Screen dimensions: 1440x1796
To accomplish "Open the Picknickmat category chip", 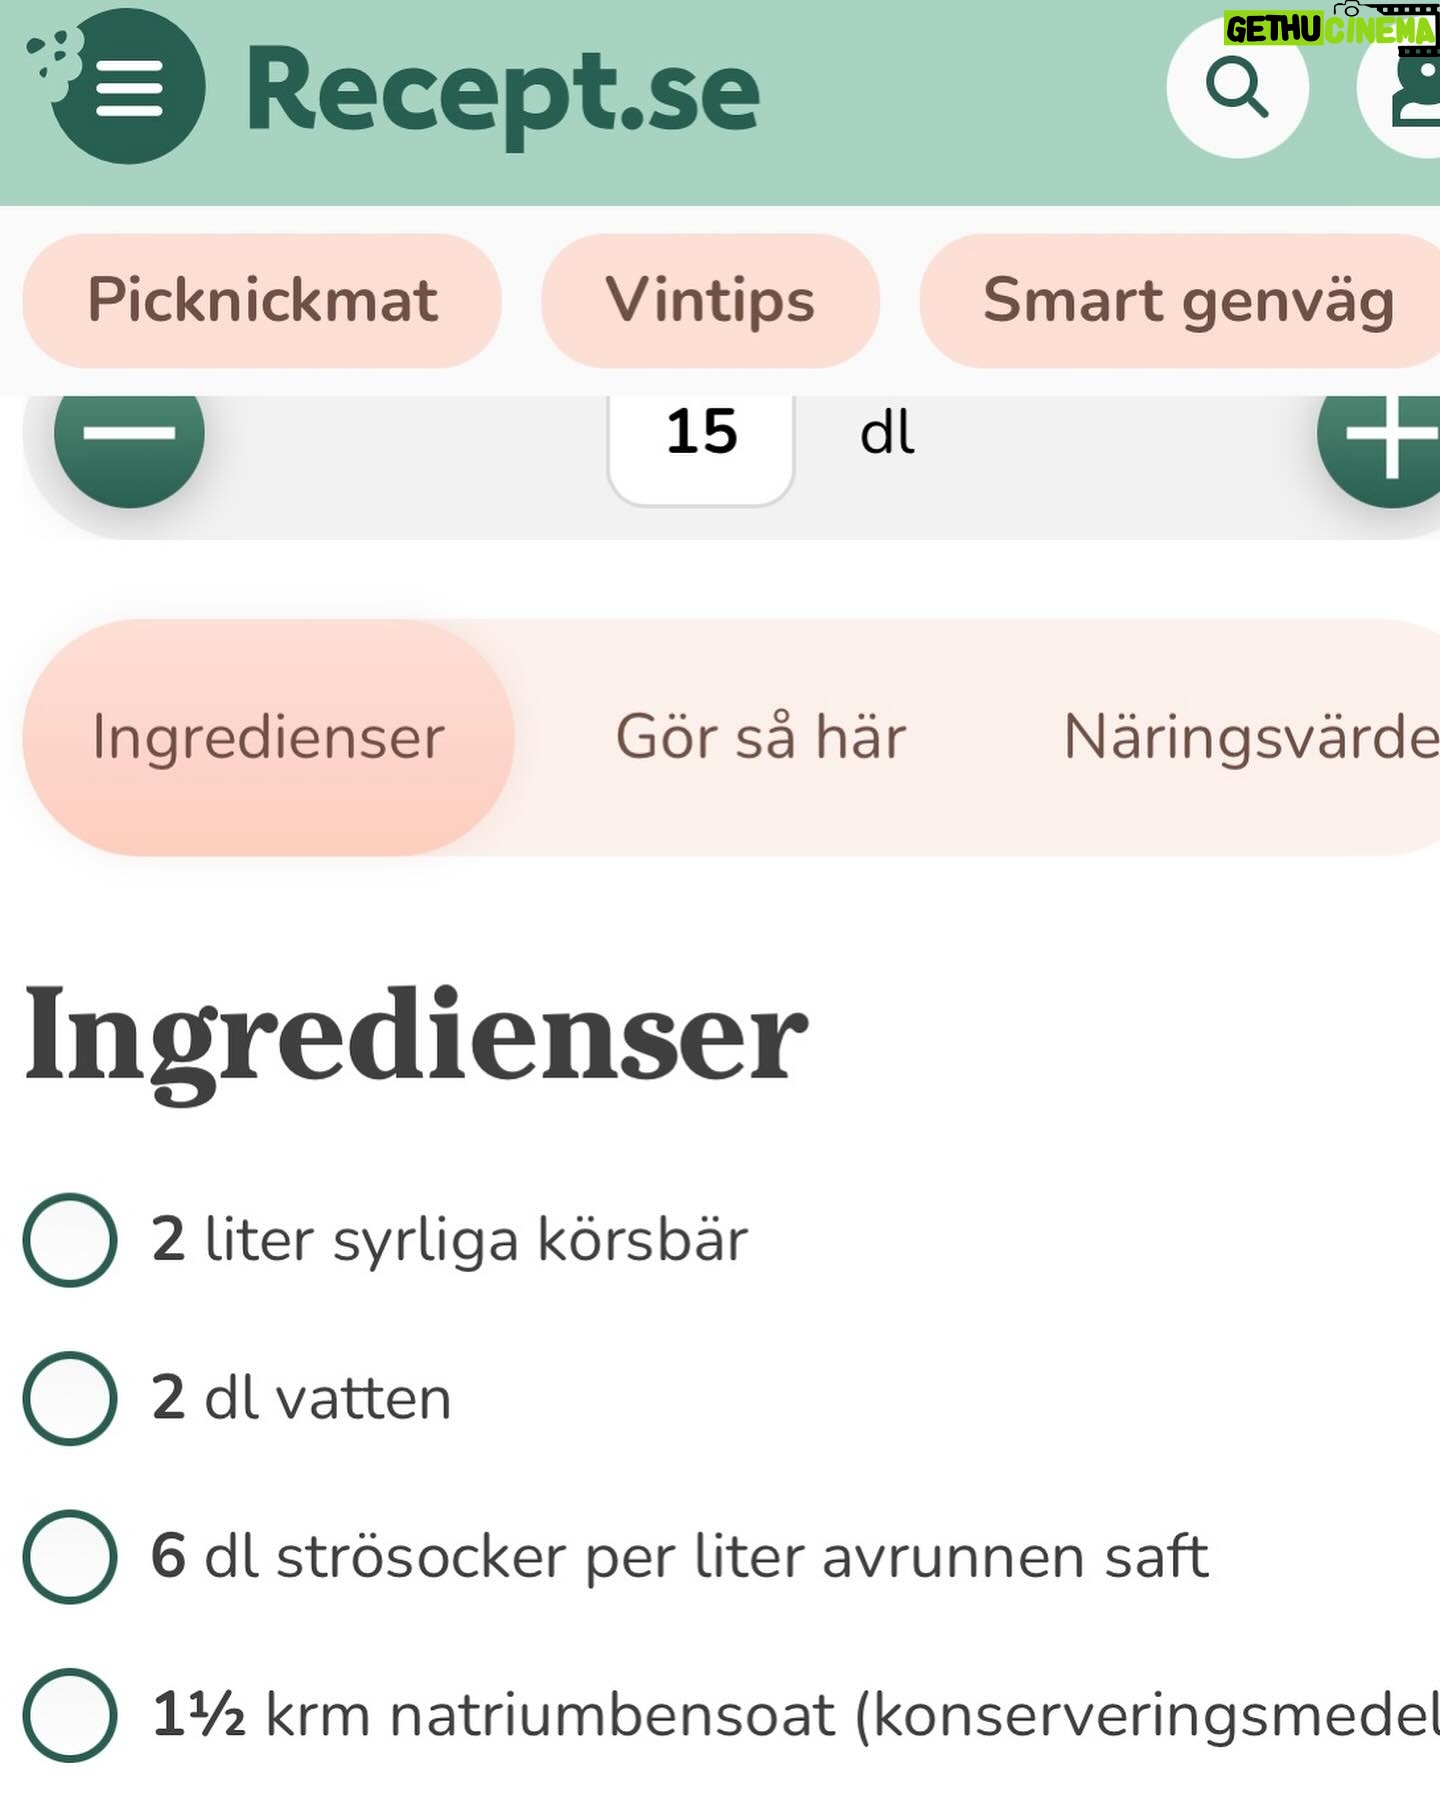I will [262, 300].
